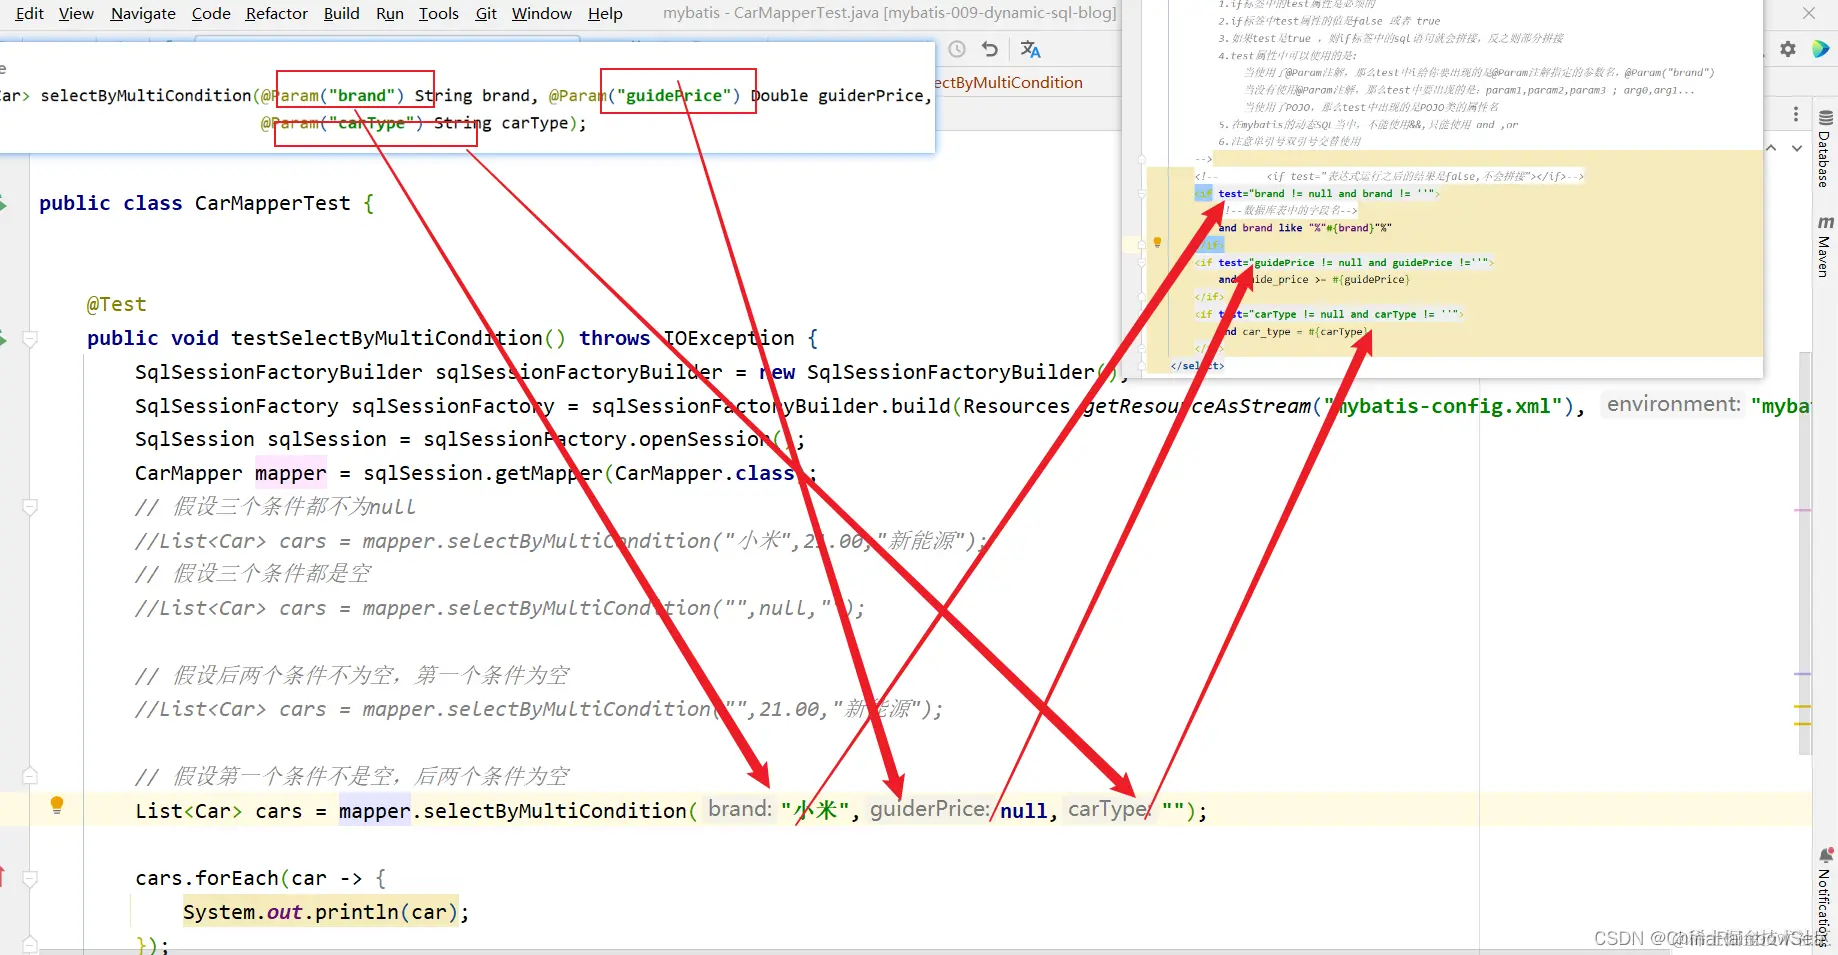
Task: Click the testSelectByMultiCondition method name
Action: tap(387, 339)
